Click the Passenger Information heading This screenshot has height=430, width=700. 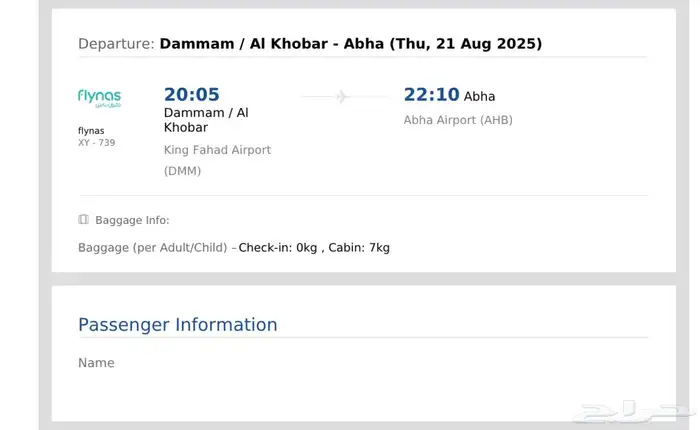pyautogui.click(x=178, y=325)
